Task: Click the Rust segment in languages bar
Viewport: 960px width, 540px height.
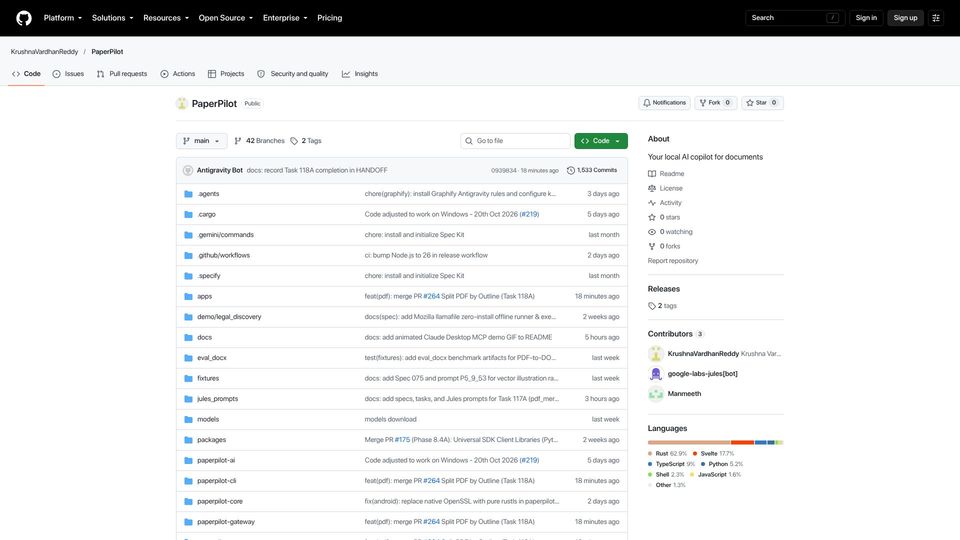Action: coord(689,442)
